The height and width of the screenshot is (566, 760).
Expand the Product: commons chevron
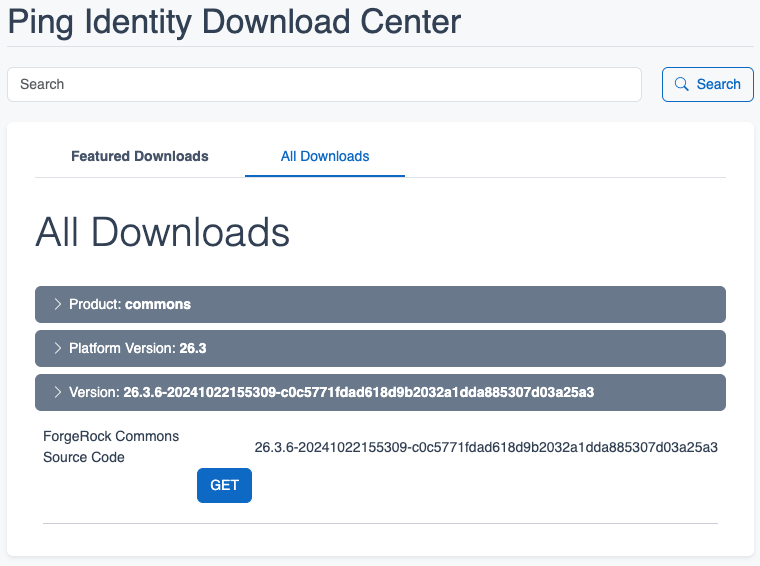point(58,304)
